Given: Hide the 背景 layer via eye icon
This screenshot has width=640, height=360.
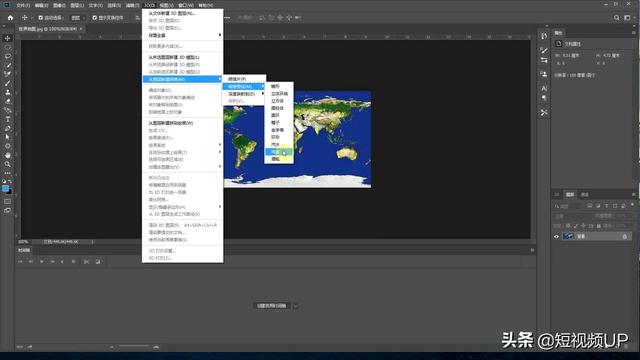Looking at the screenshot, I should point(556,237).
